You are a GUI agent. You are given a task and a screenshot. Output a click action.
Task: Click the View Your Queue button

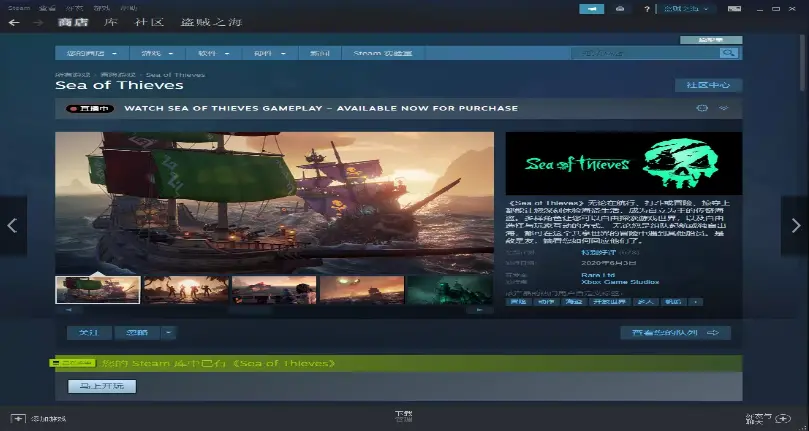coord(675,333)
